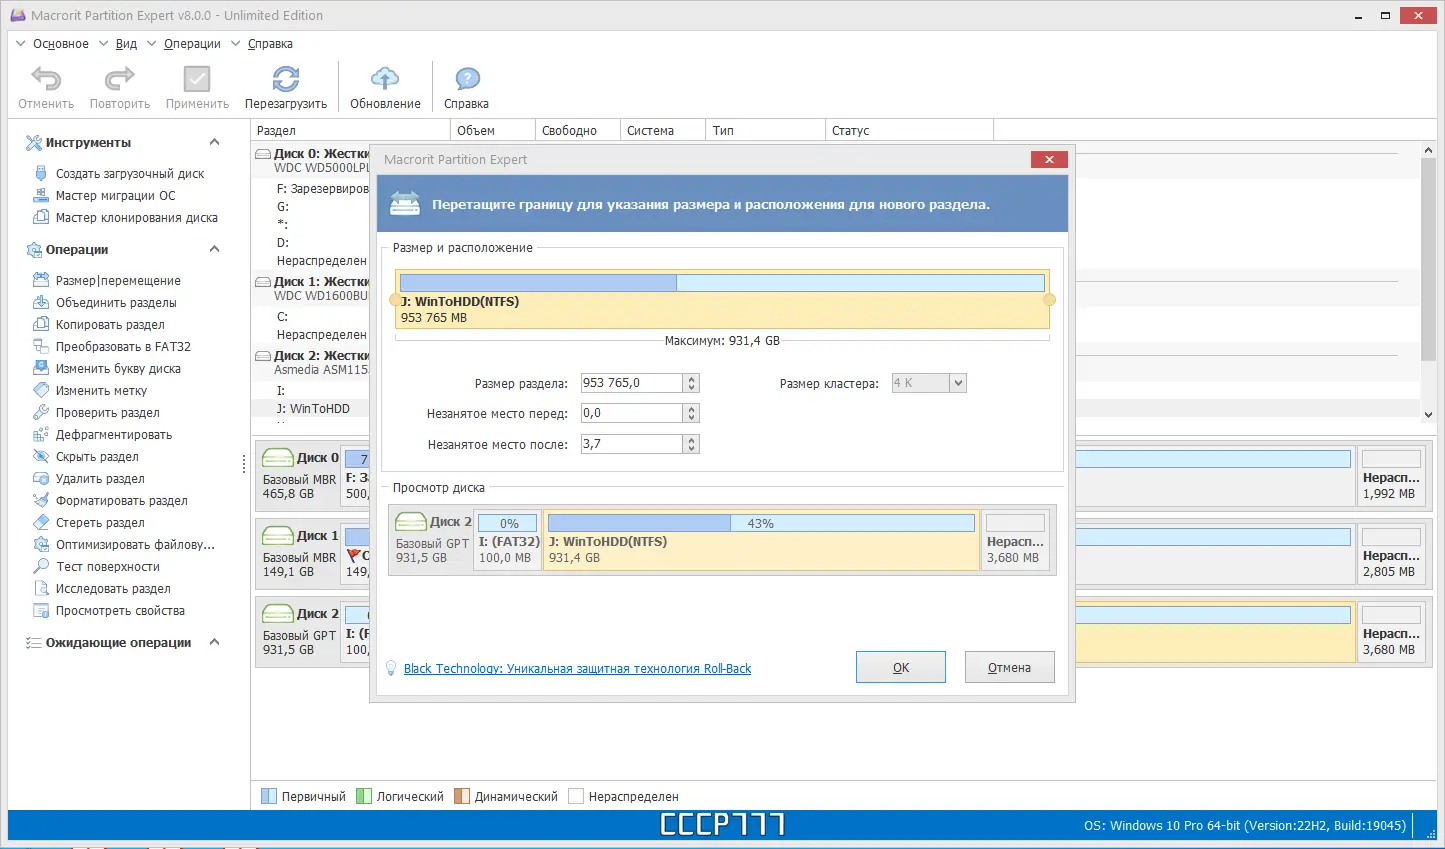The width and height of the screenshot is (1445, 849).
Task: Choose Просмотреть свойства operation
Action: [x=120, y=611]
